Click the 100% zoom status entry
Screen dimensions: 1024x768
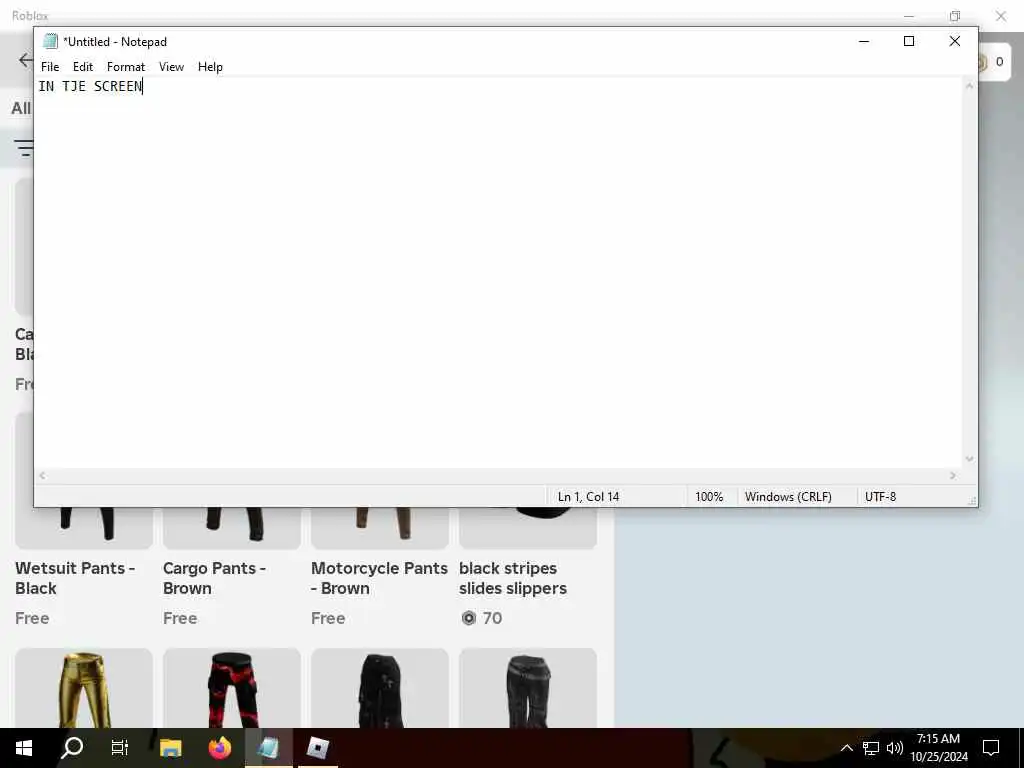click(x=709, y=497)
